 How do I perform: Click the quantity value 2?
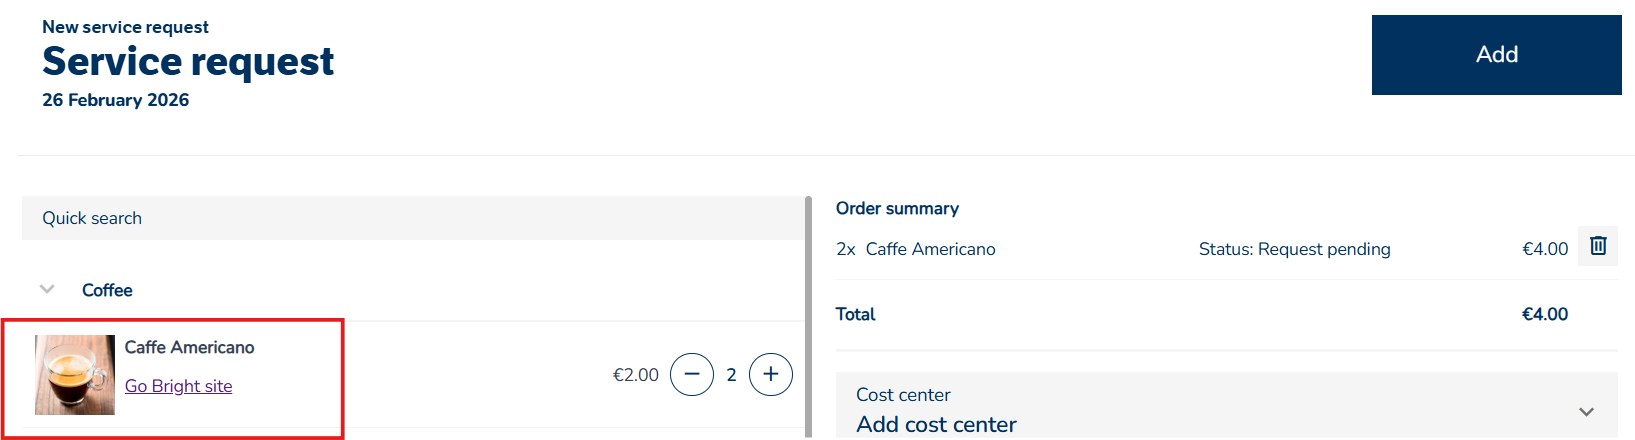[731, 375]
